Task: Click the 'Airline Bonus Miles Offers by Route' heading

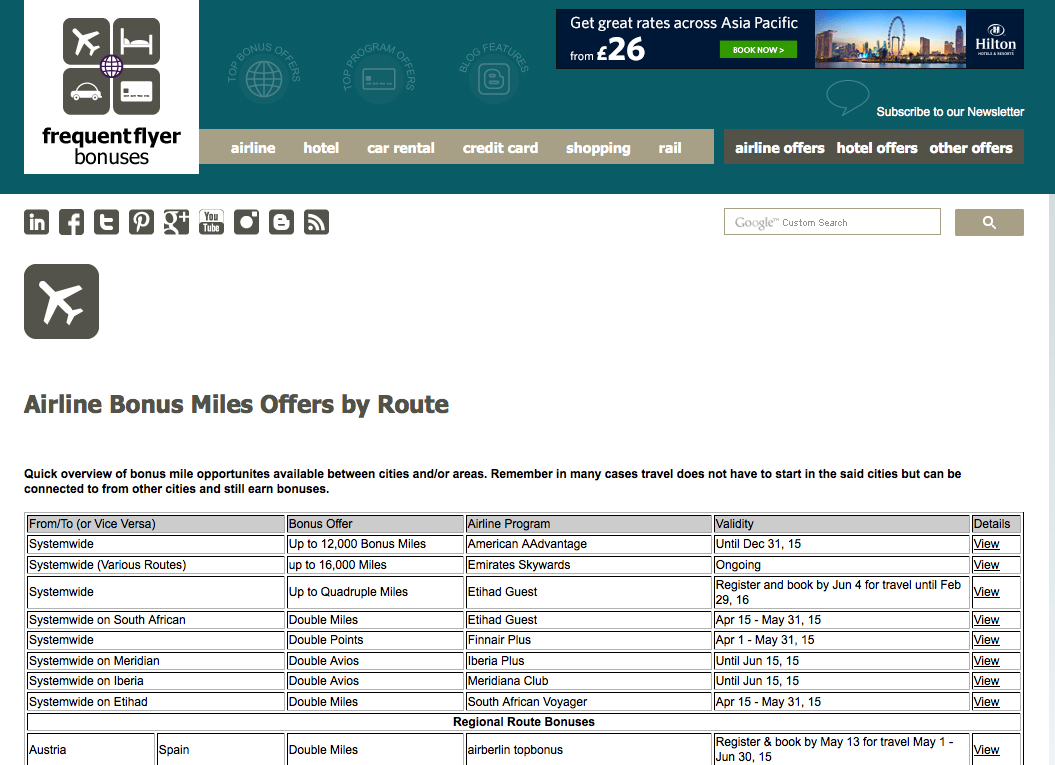Action: (236, 404)
